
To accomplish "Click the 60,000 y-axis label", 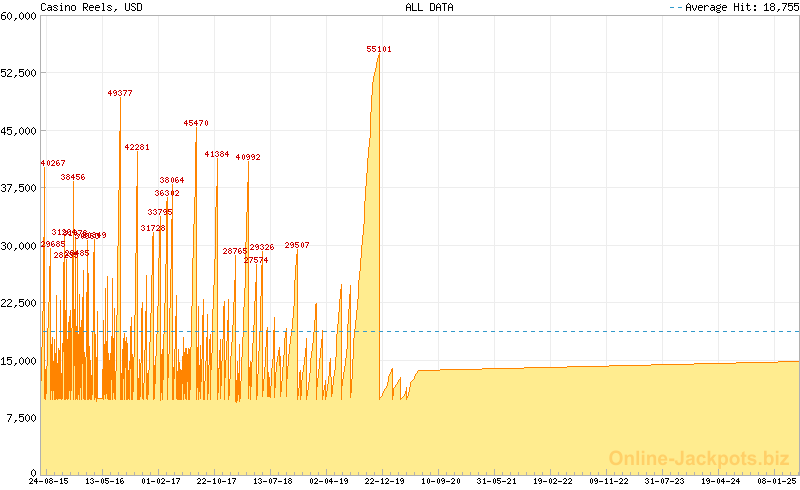I will point(19,16).
